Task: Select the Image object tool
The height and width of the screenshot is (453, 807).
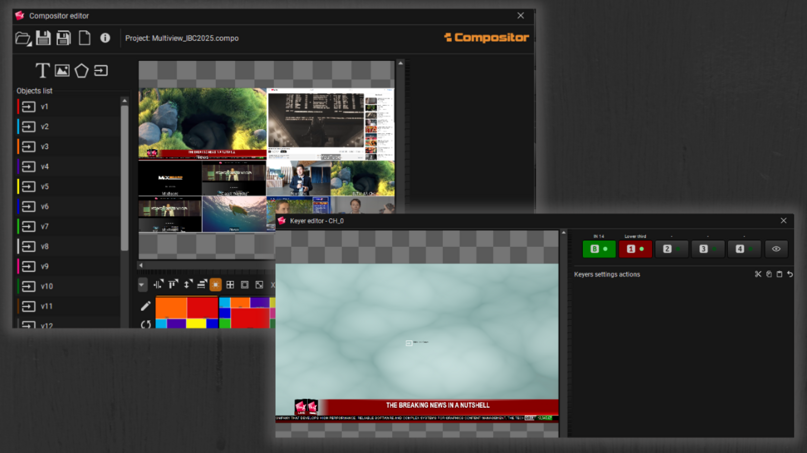Action: (62, 70)
